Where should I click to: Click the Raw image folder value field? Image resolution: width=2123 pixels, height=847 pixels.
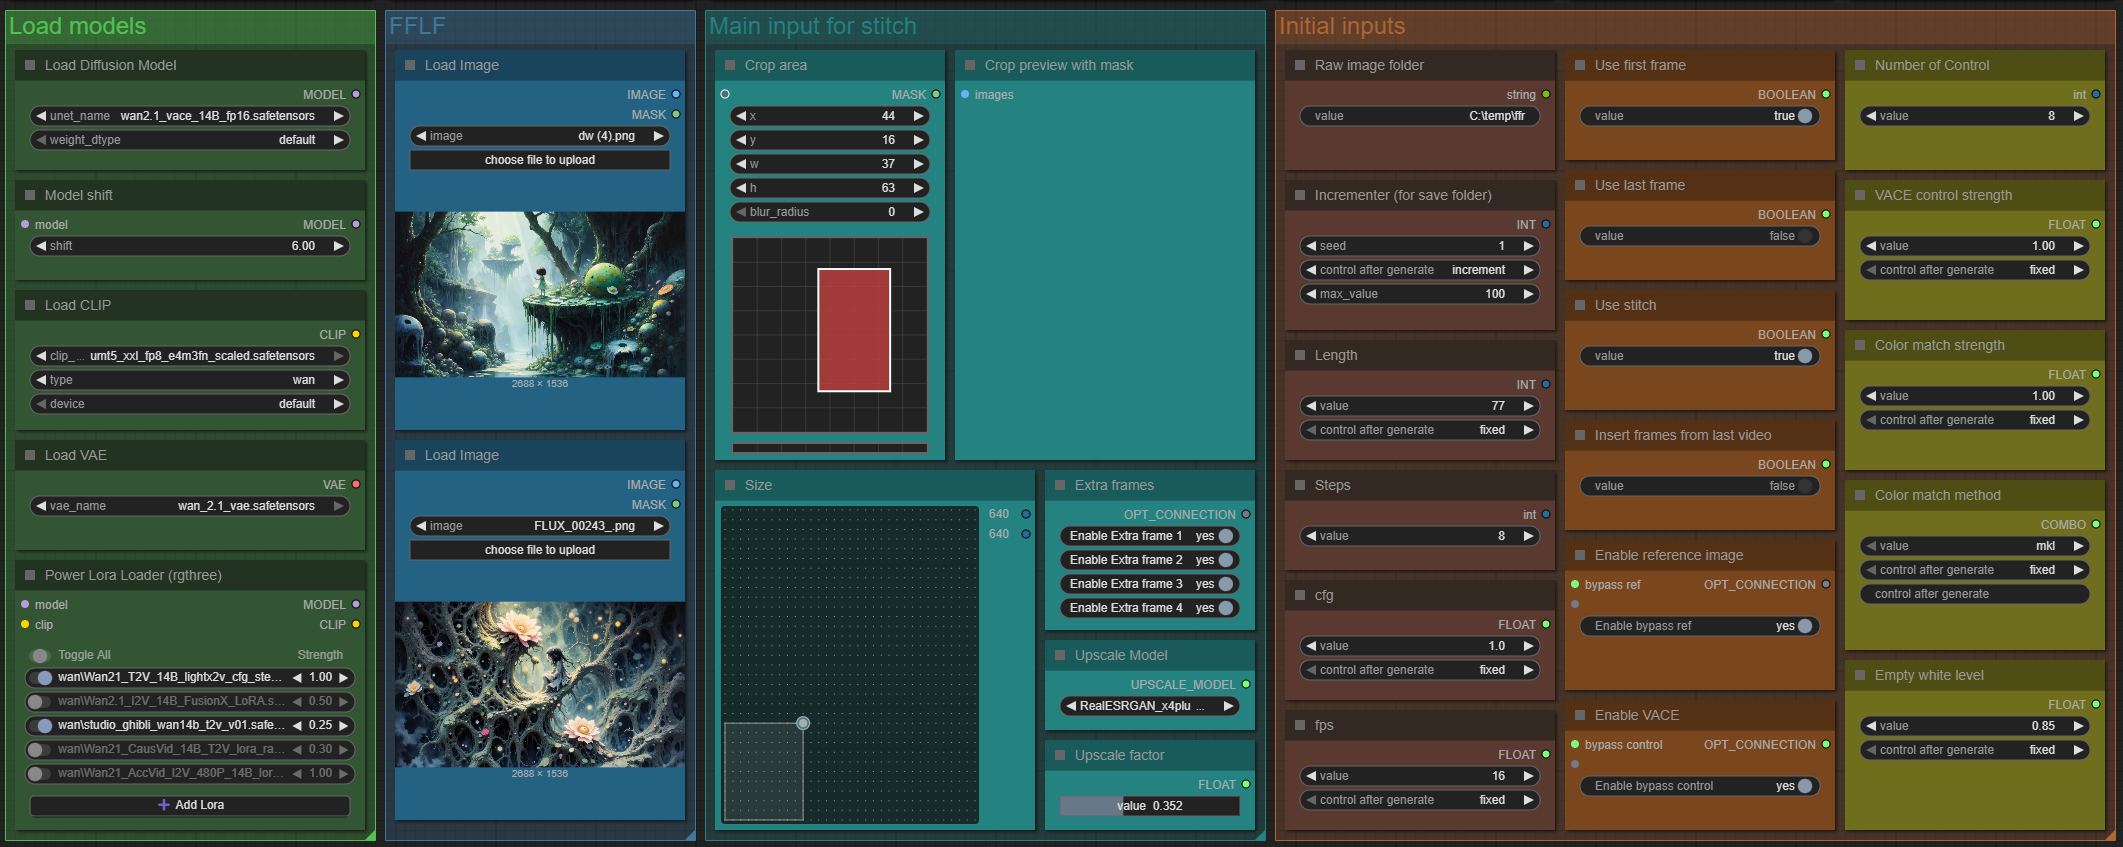(1420, 116)
